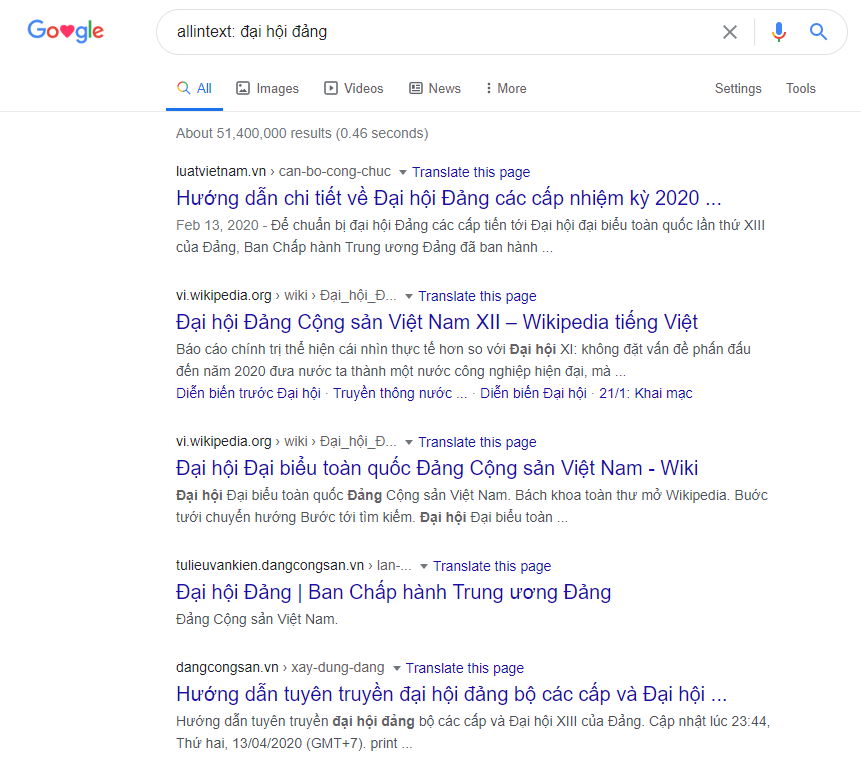Start a voice search with the microphone icon

point(778,31)
